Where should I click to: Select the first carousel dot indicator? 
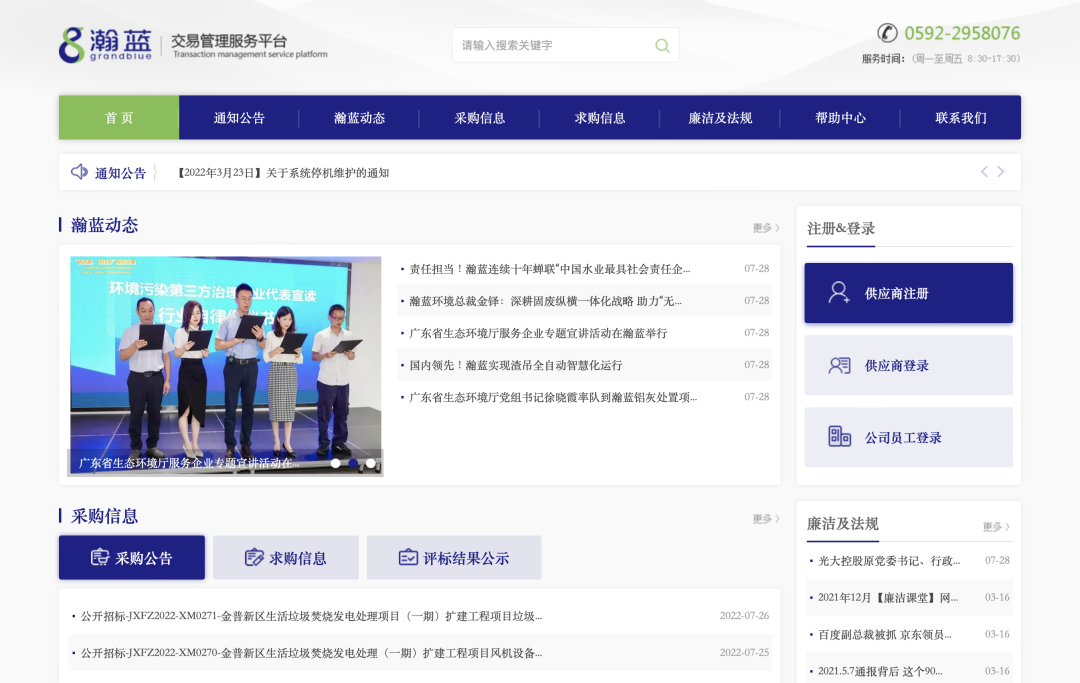[335, 463]
